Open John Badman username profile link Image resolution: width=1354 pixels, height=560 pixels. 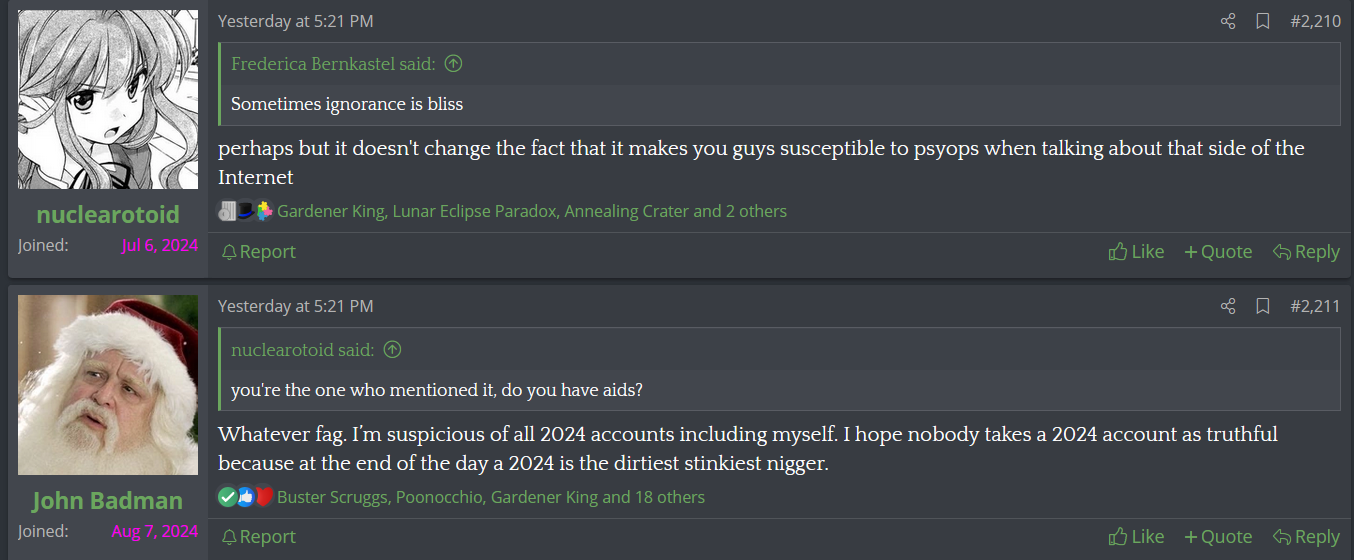(x=108, y=501)
